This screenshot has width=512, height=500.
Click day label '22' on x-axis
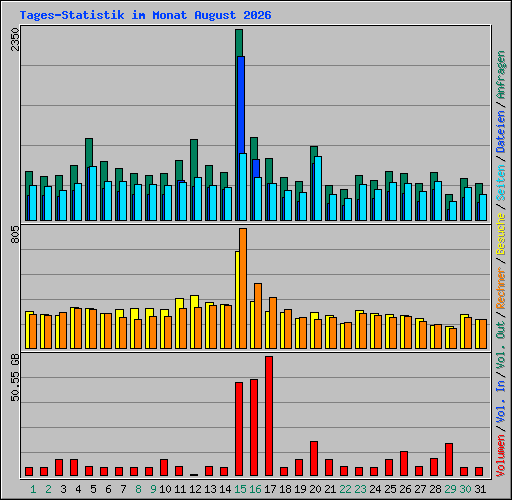point(345,489)
